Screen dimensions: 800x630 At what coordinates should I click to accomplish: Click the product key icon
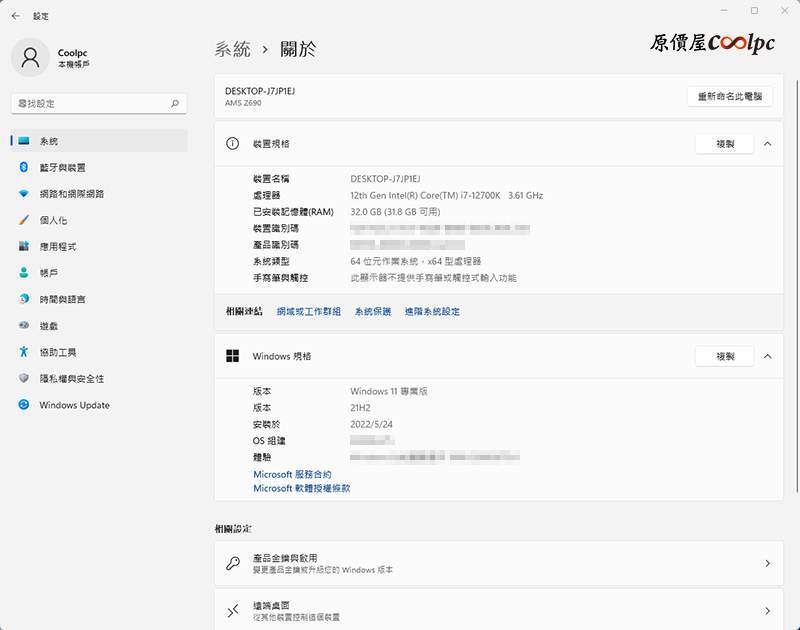tap(233, 563)
